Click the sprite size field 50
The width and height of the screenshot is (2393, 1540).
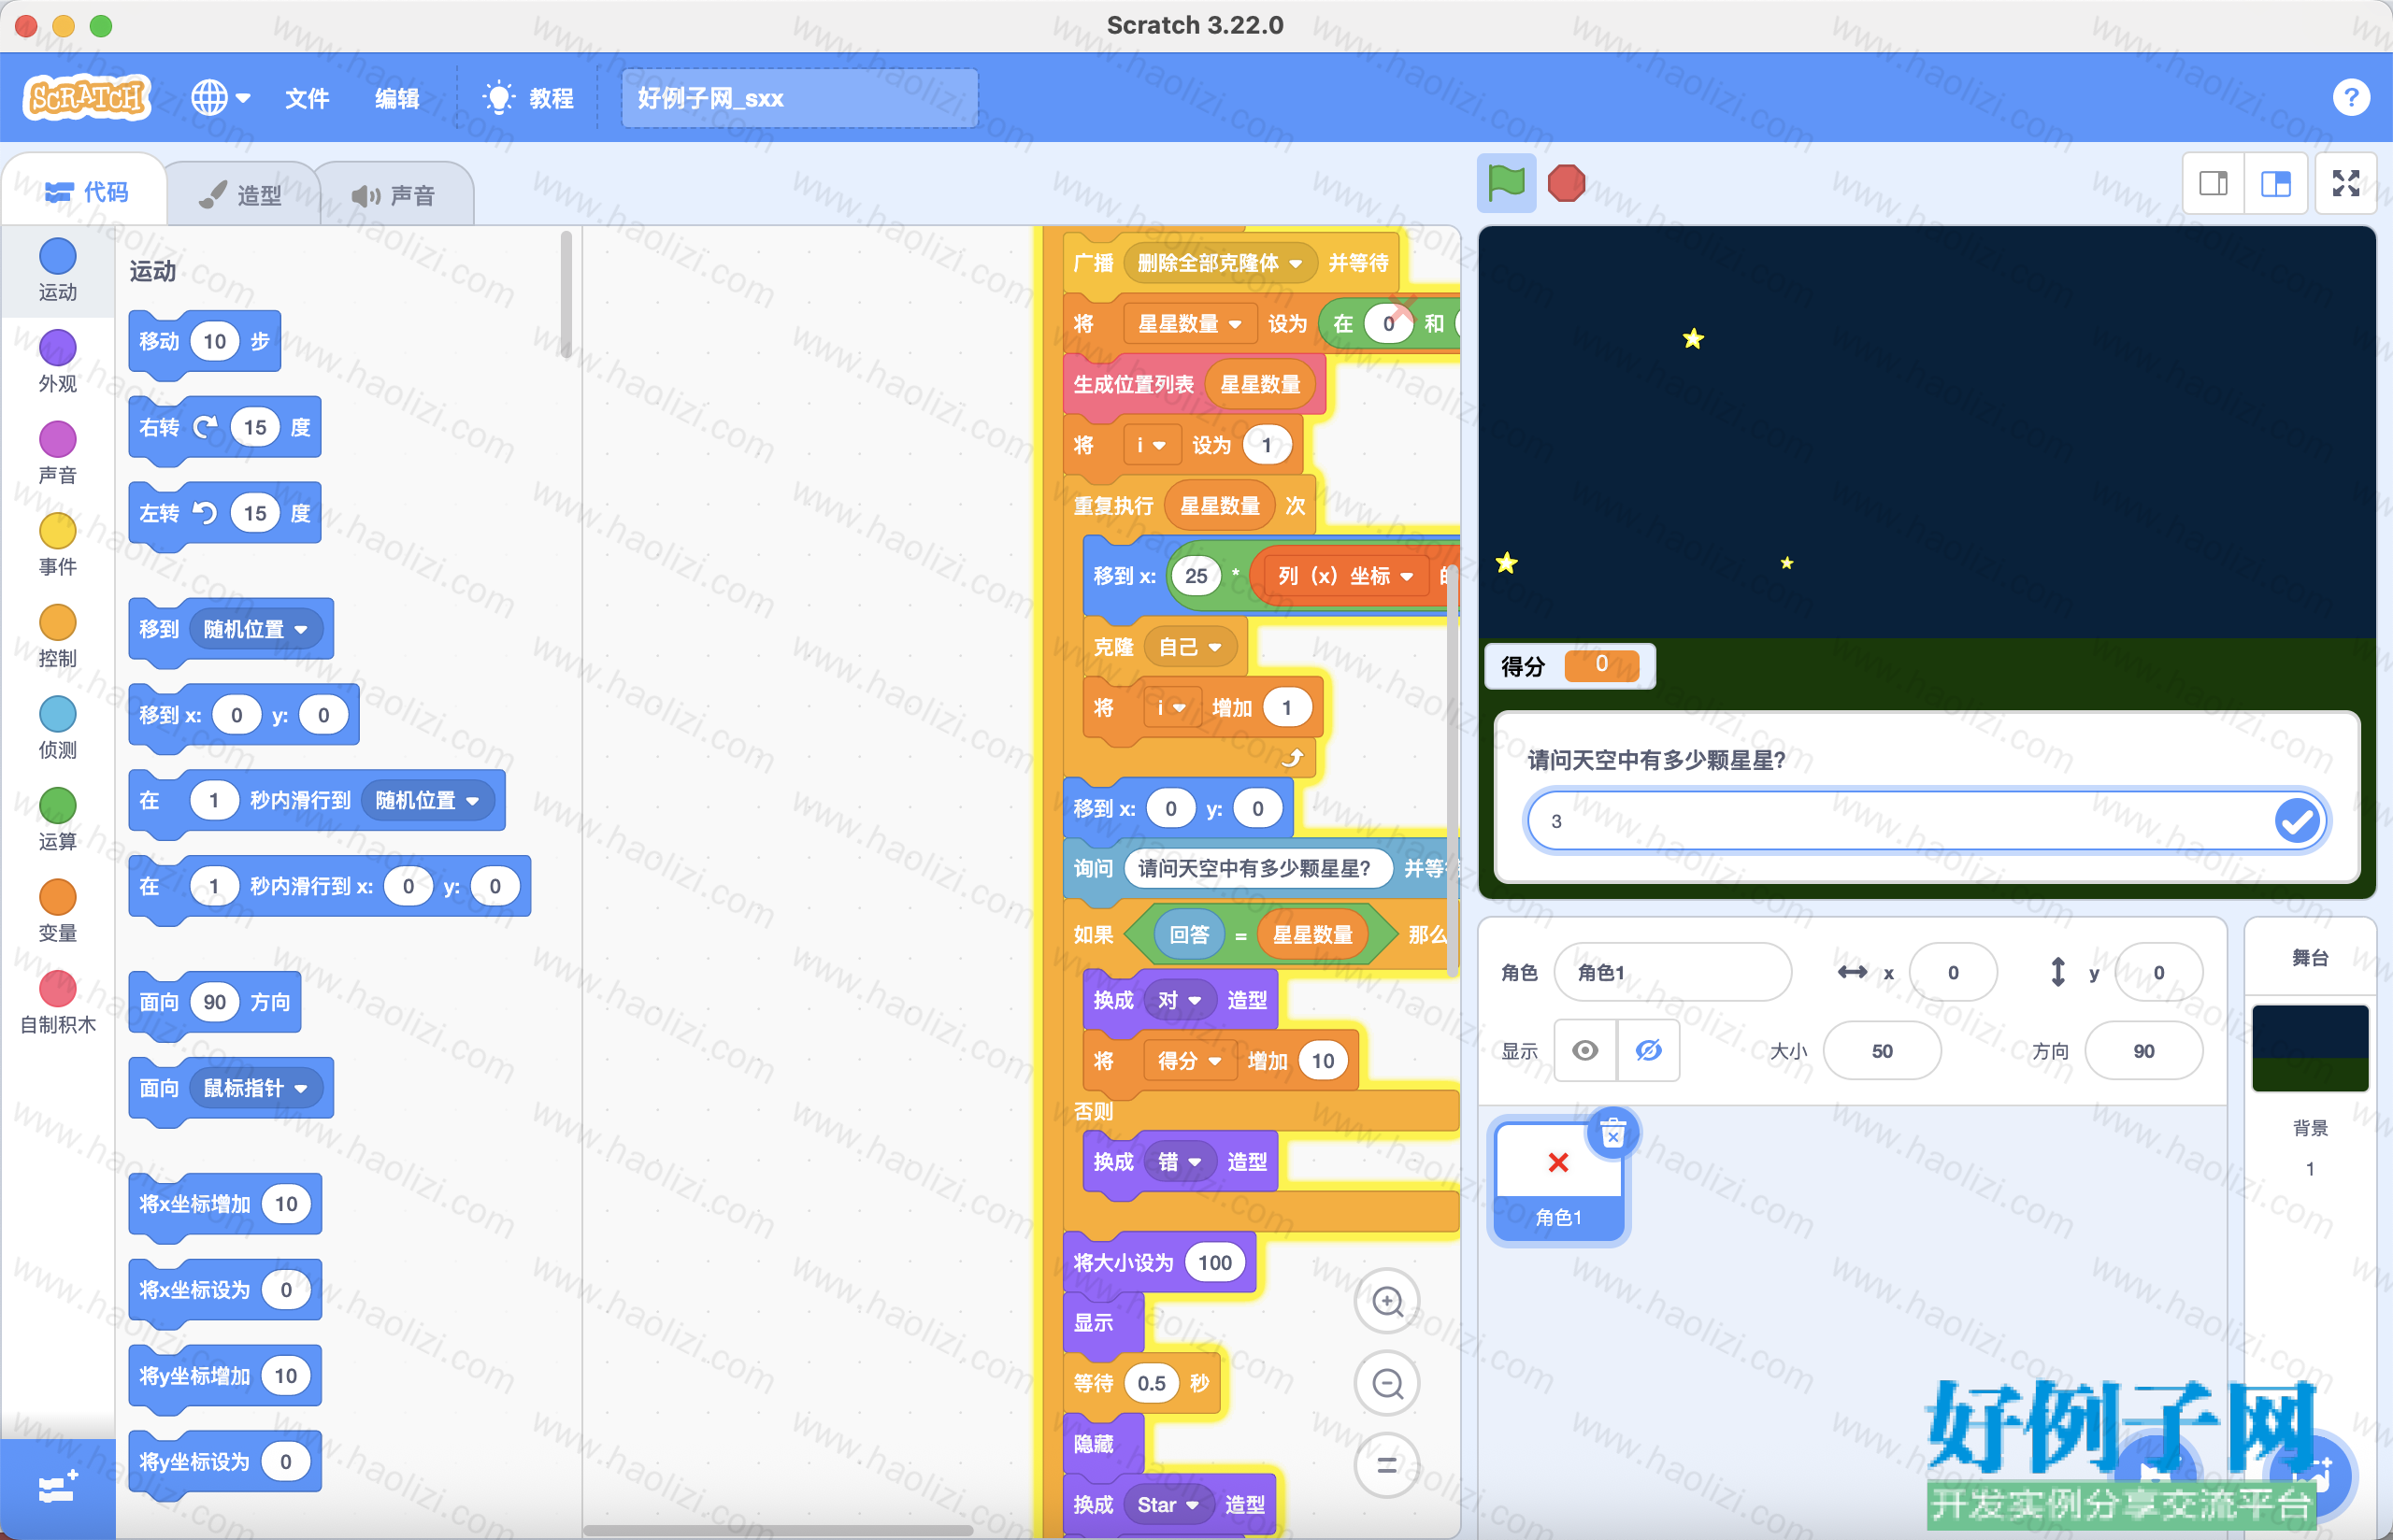(x=1881, y=1051)
